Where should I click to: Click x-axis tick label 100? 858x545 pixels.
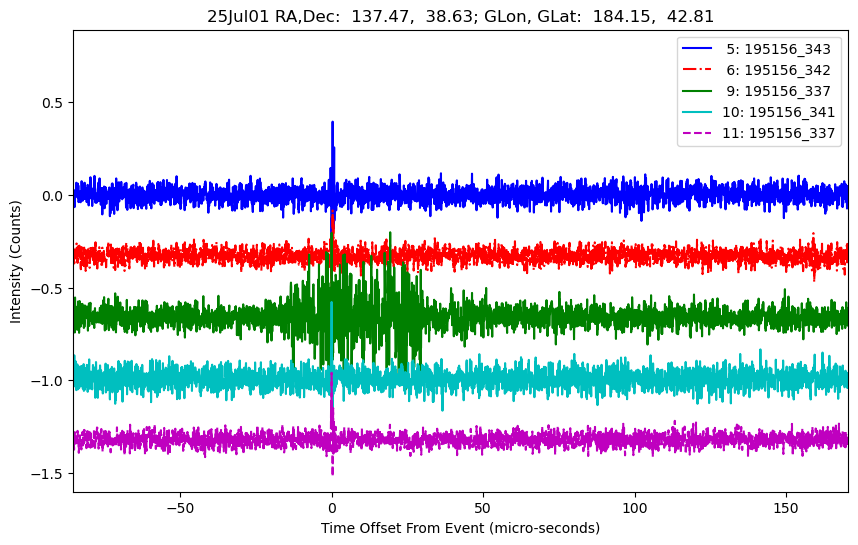[x=635, y=508]
